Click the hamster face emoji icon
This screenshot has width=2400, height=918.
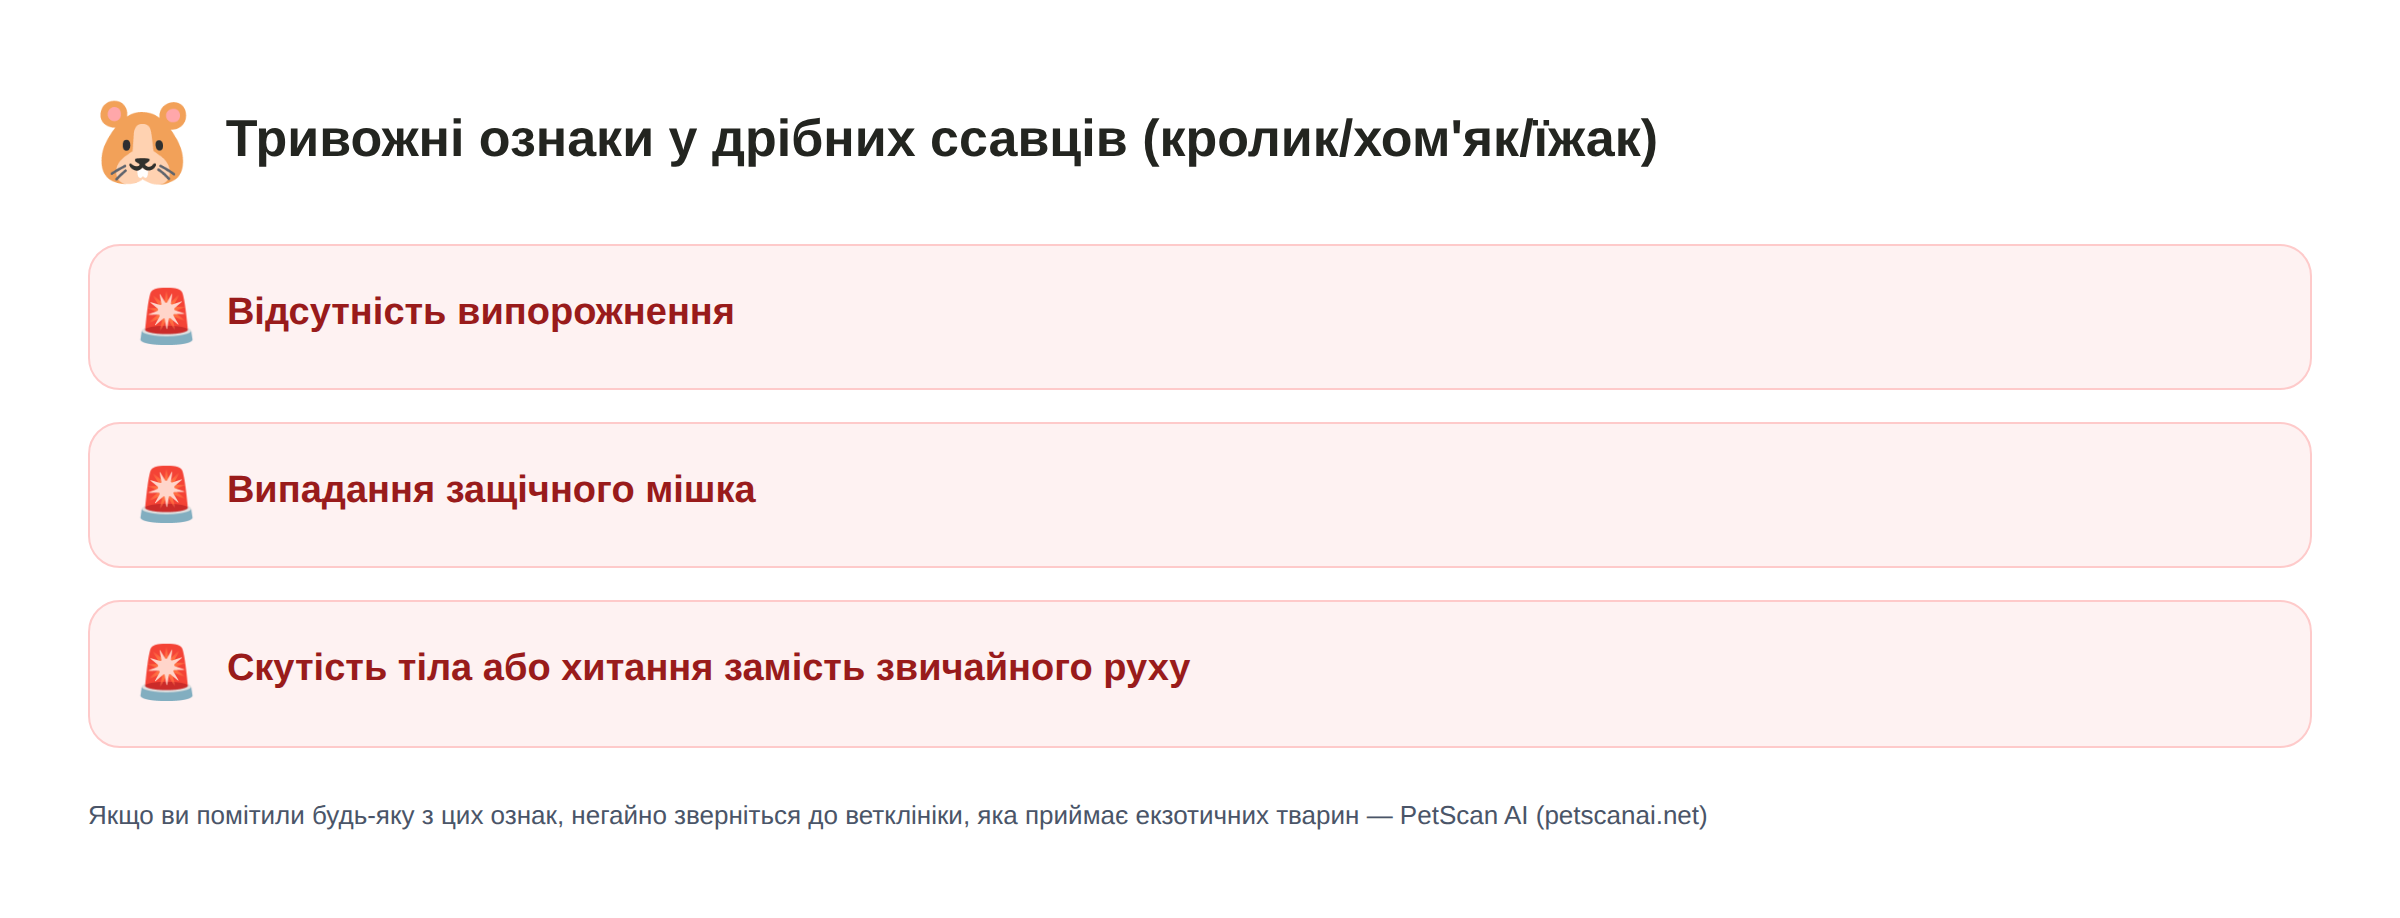(x=143, y=142)
